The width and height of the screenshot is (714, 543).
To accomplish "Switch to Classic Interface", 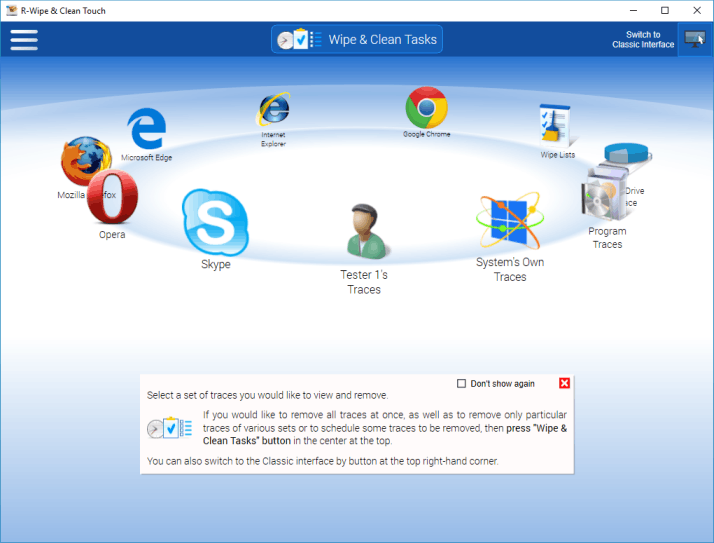I will [643, 40].
